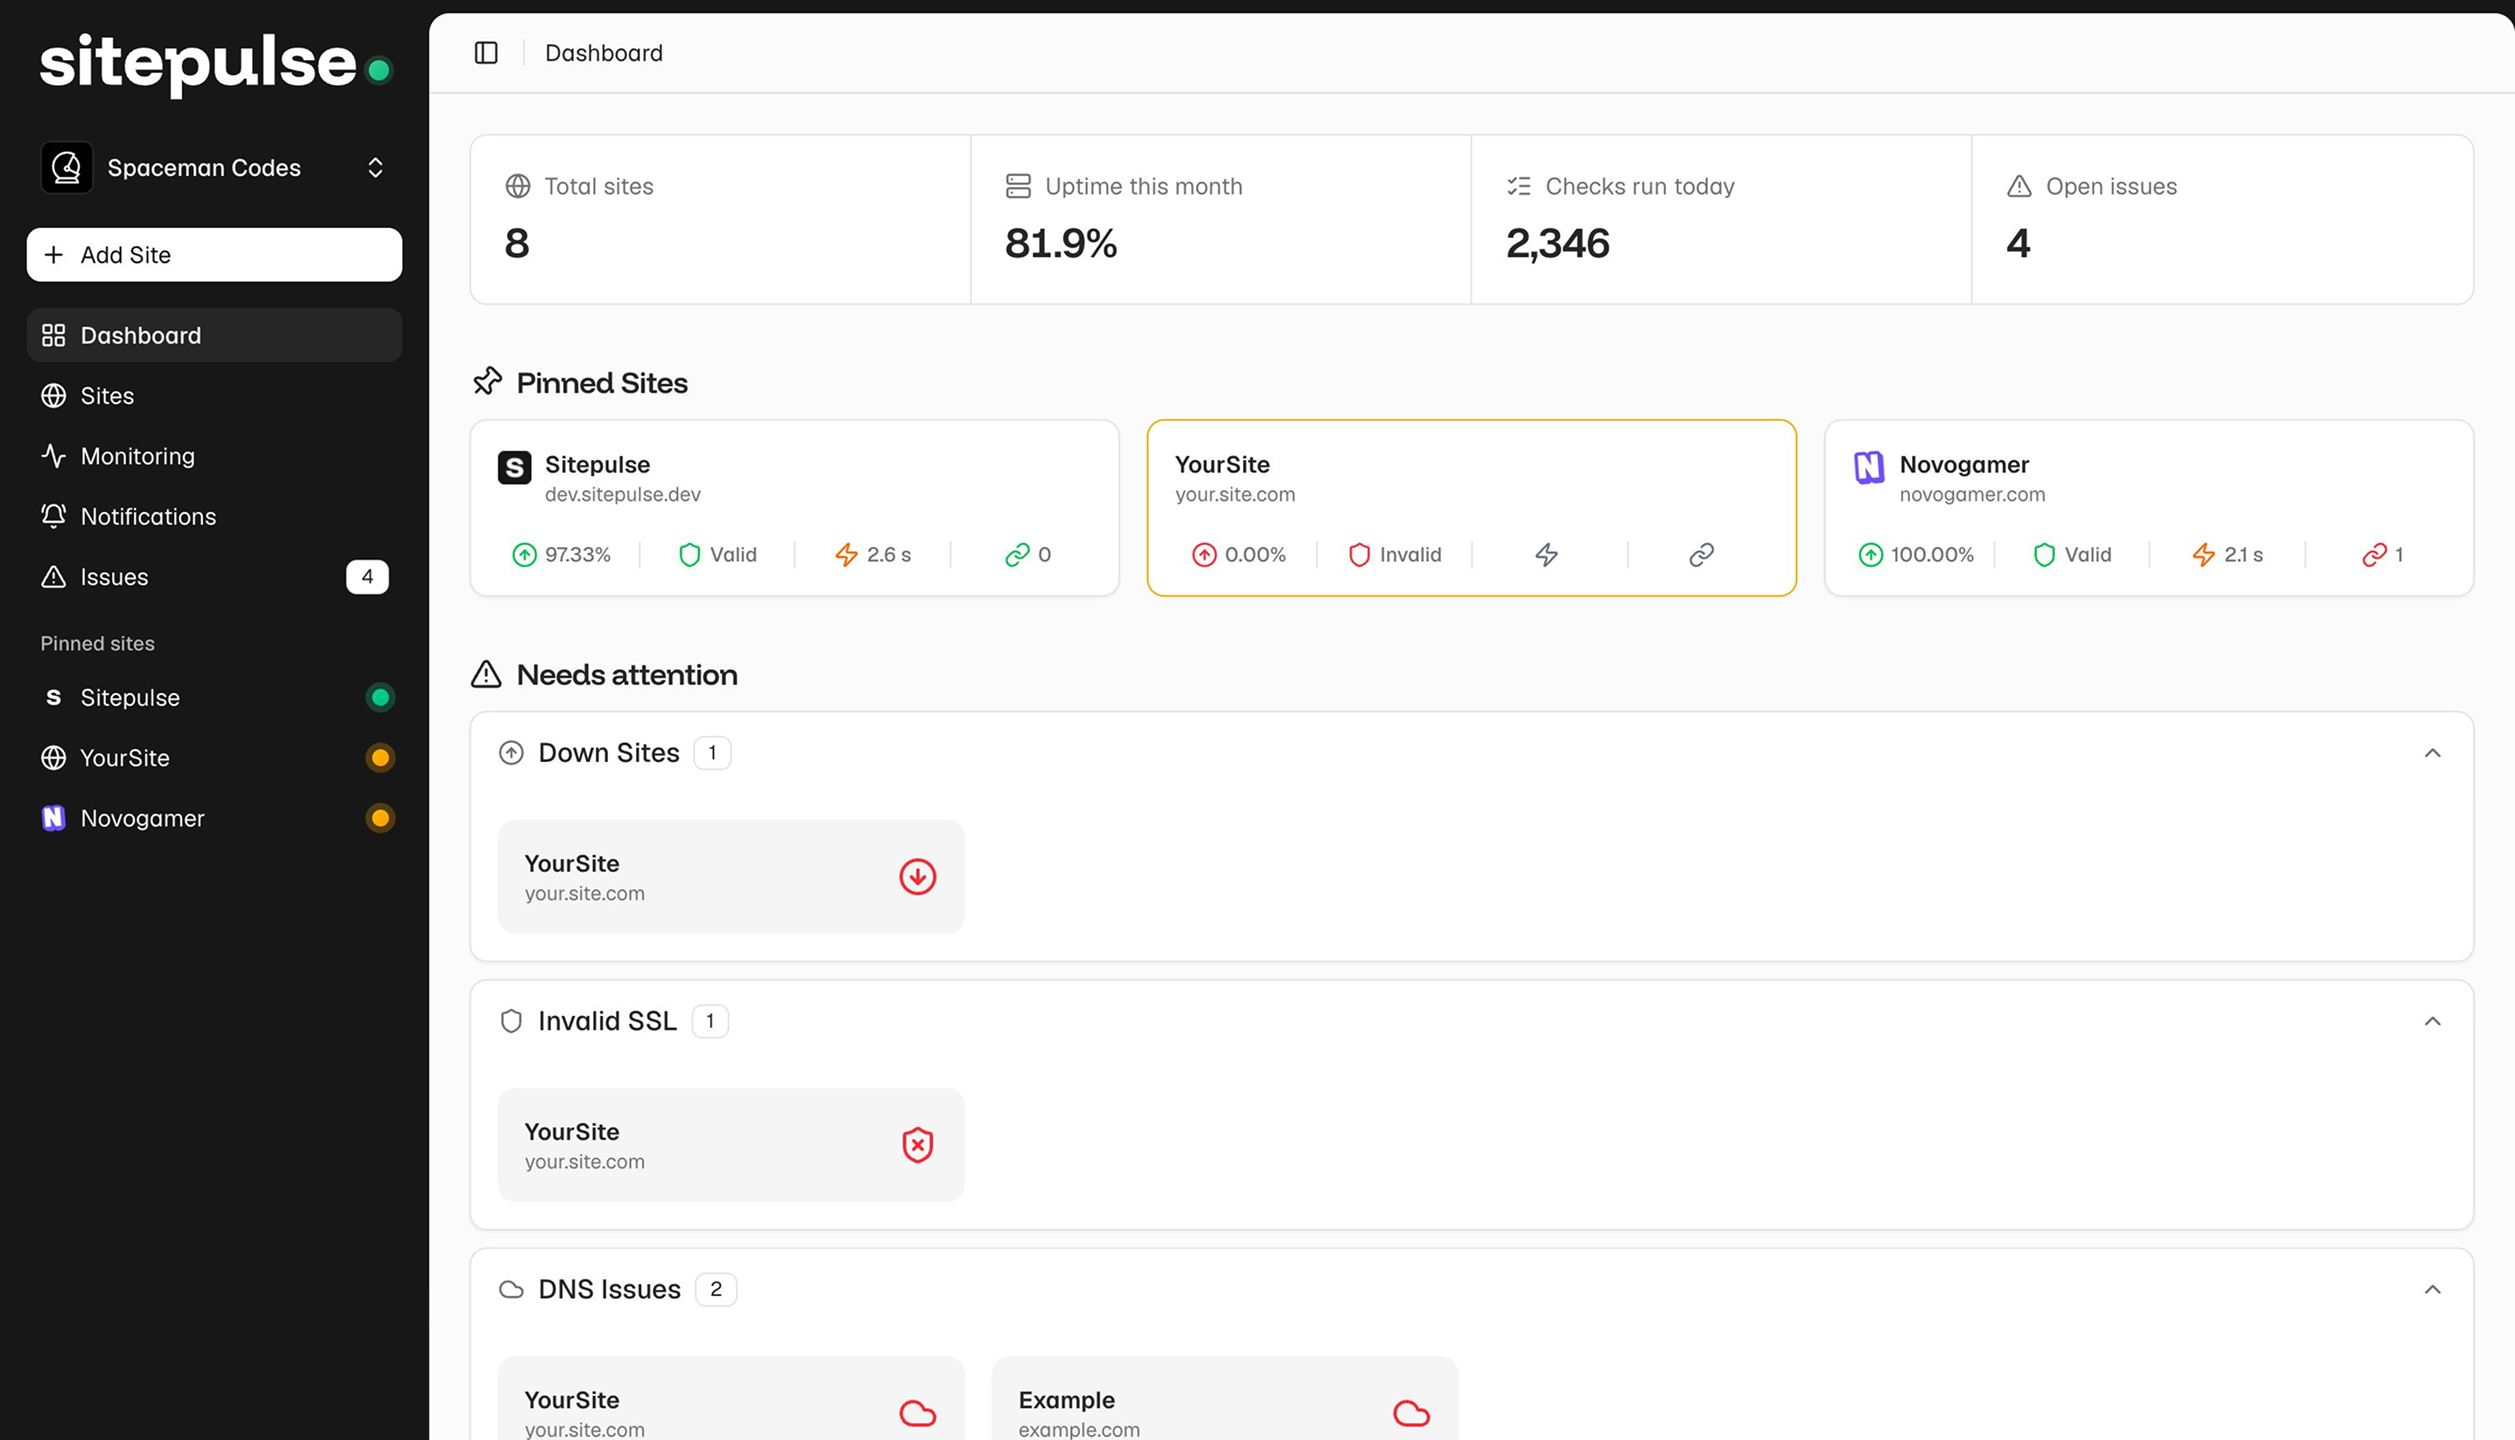Click the Sitepulse 97.33% uptime stat

pyautogui.click(x=561, y=555)
